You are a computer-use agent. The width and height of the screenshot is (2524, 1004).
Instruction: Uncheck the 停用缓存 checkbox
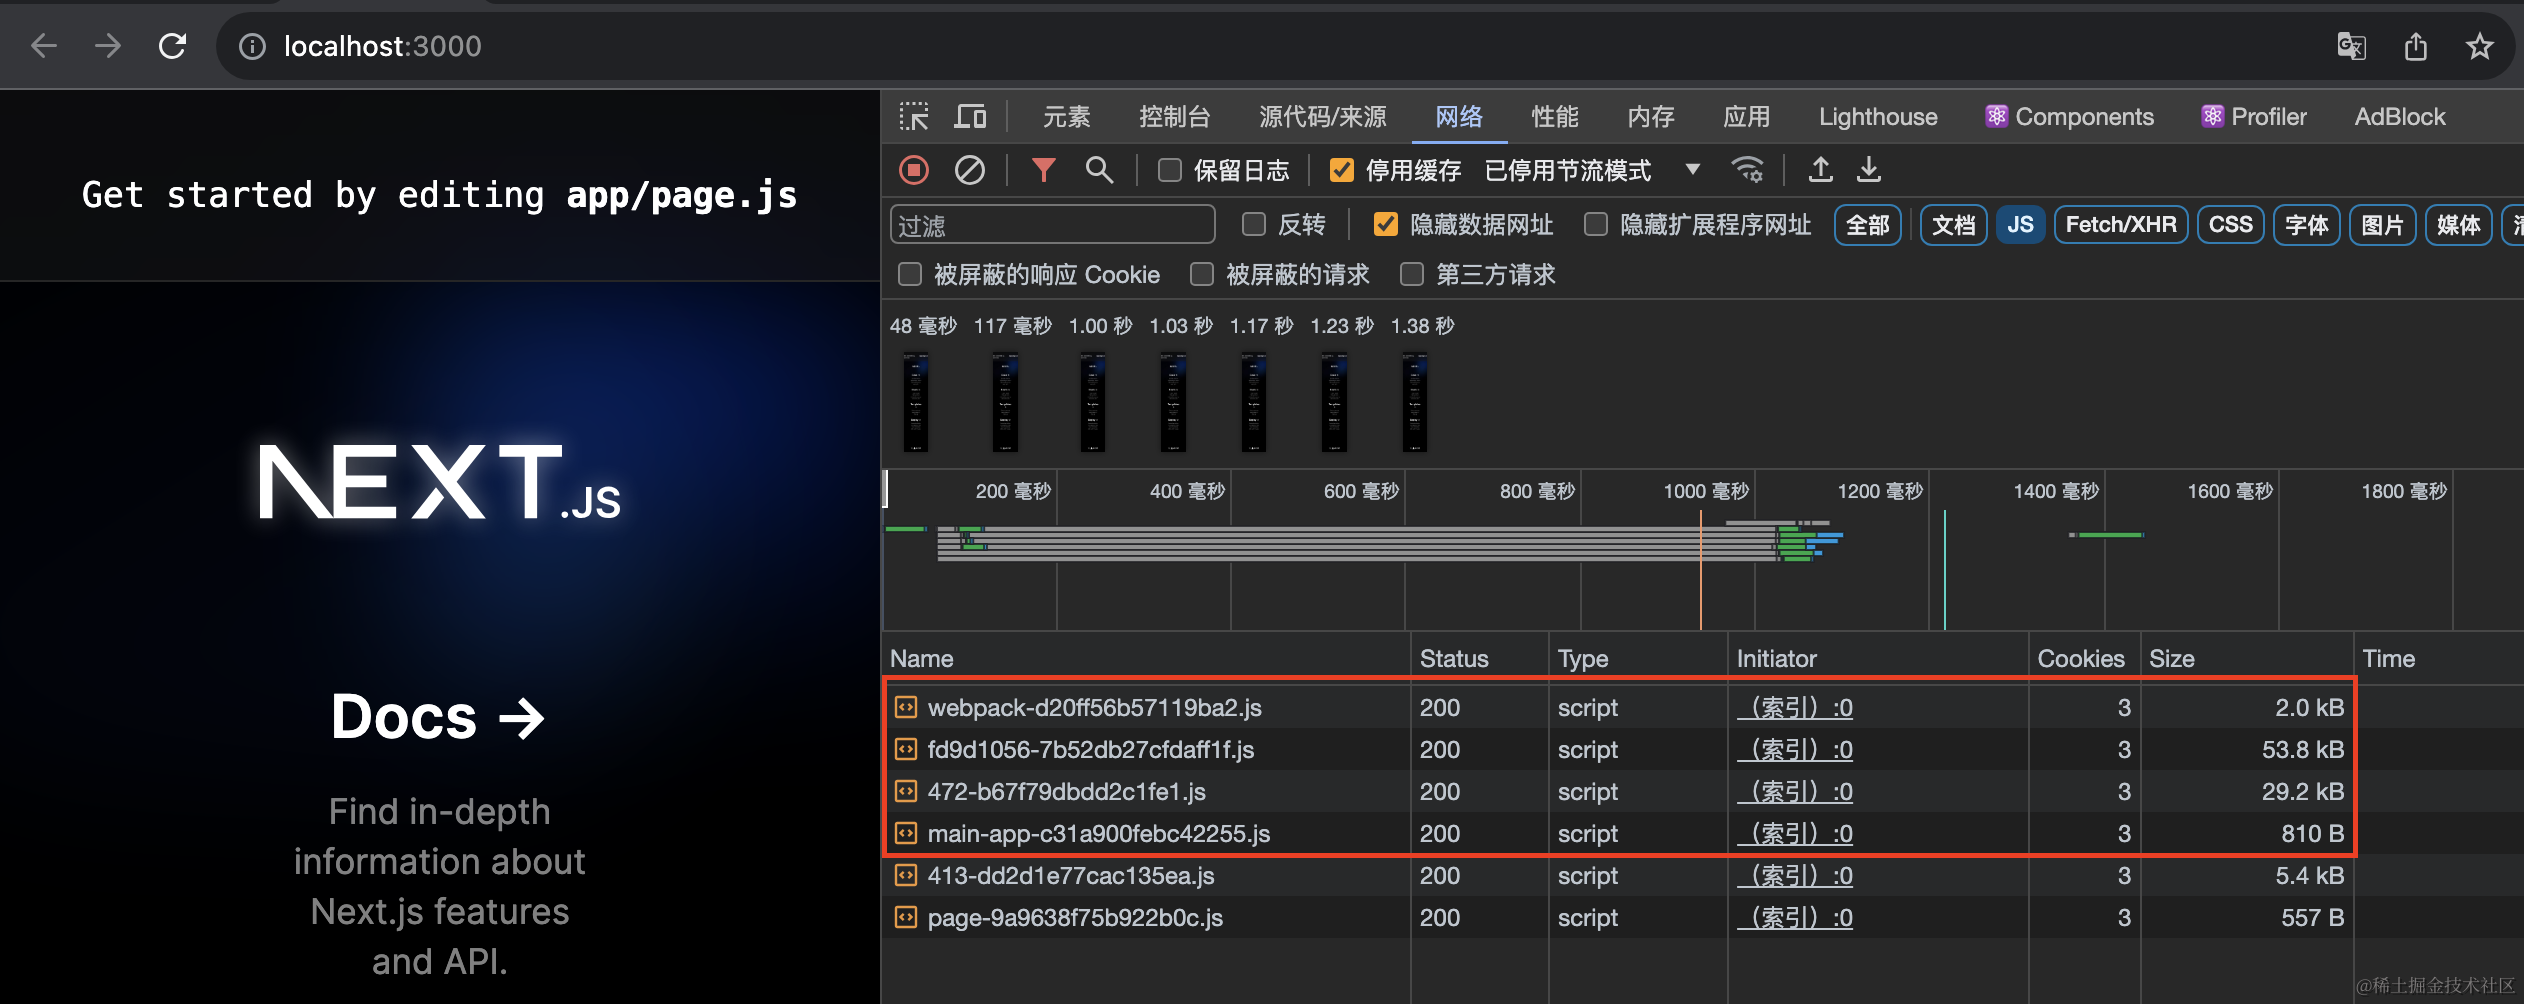tap(1341, 170)
